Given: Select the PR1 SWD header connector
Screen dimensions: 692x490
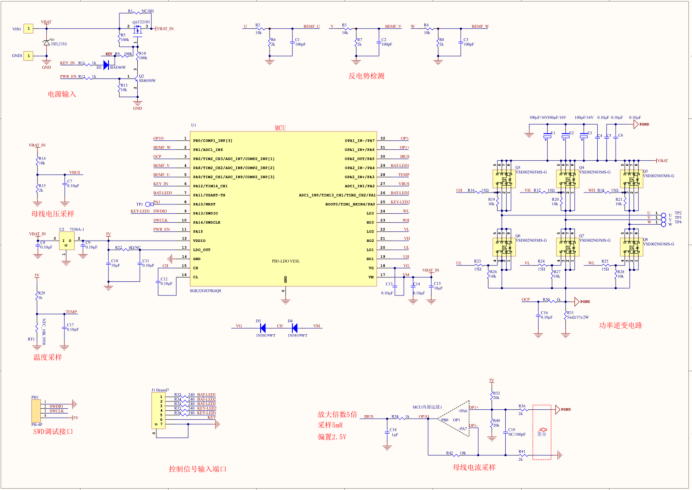Looking at the screenshot, I should tap(36, 411).
